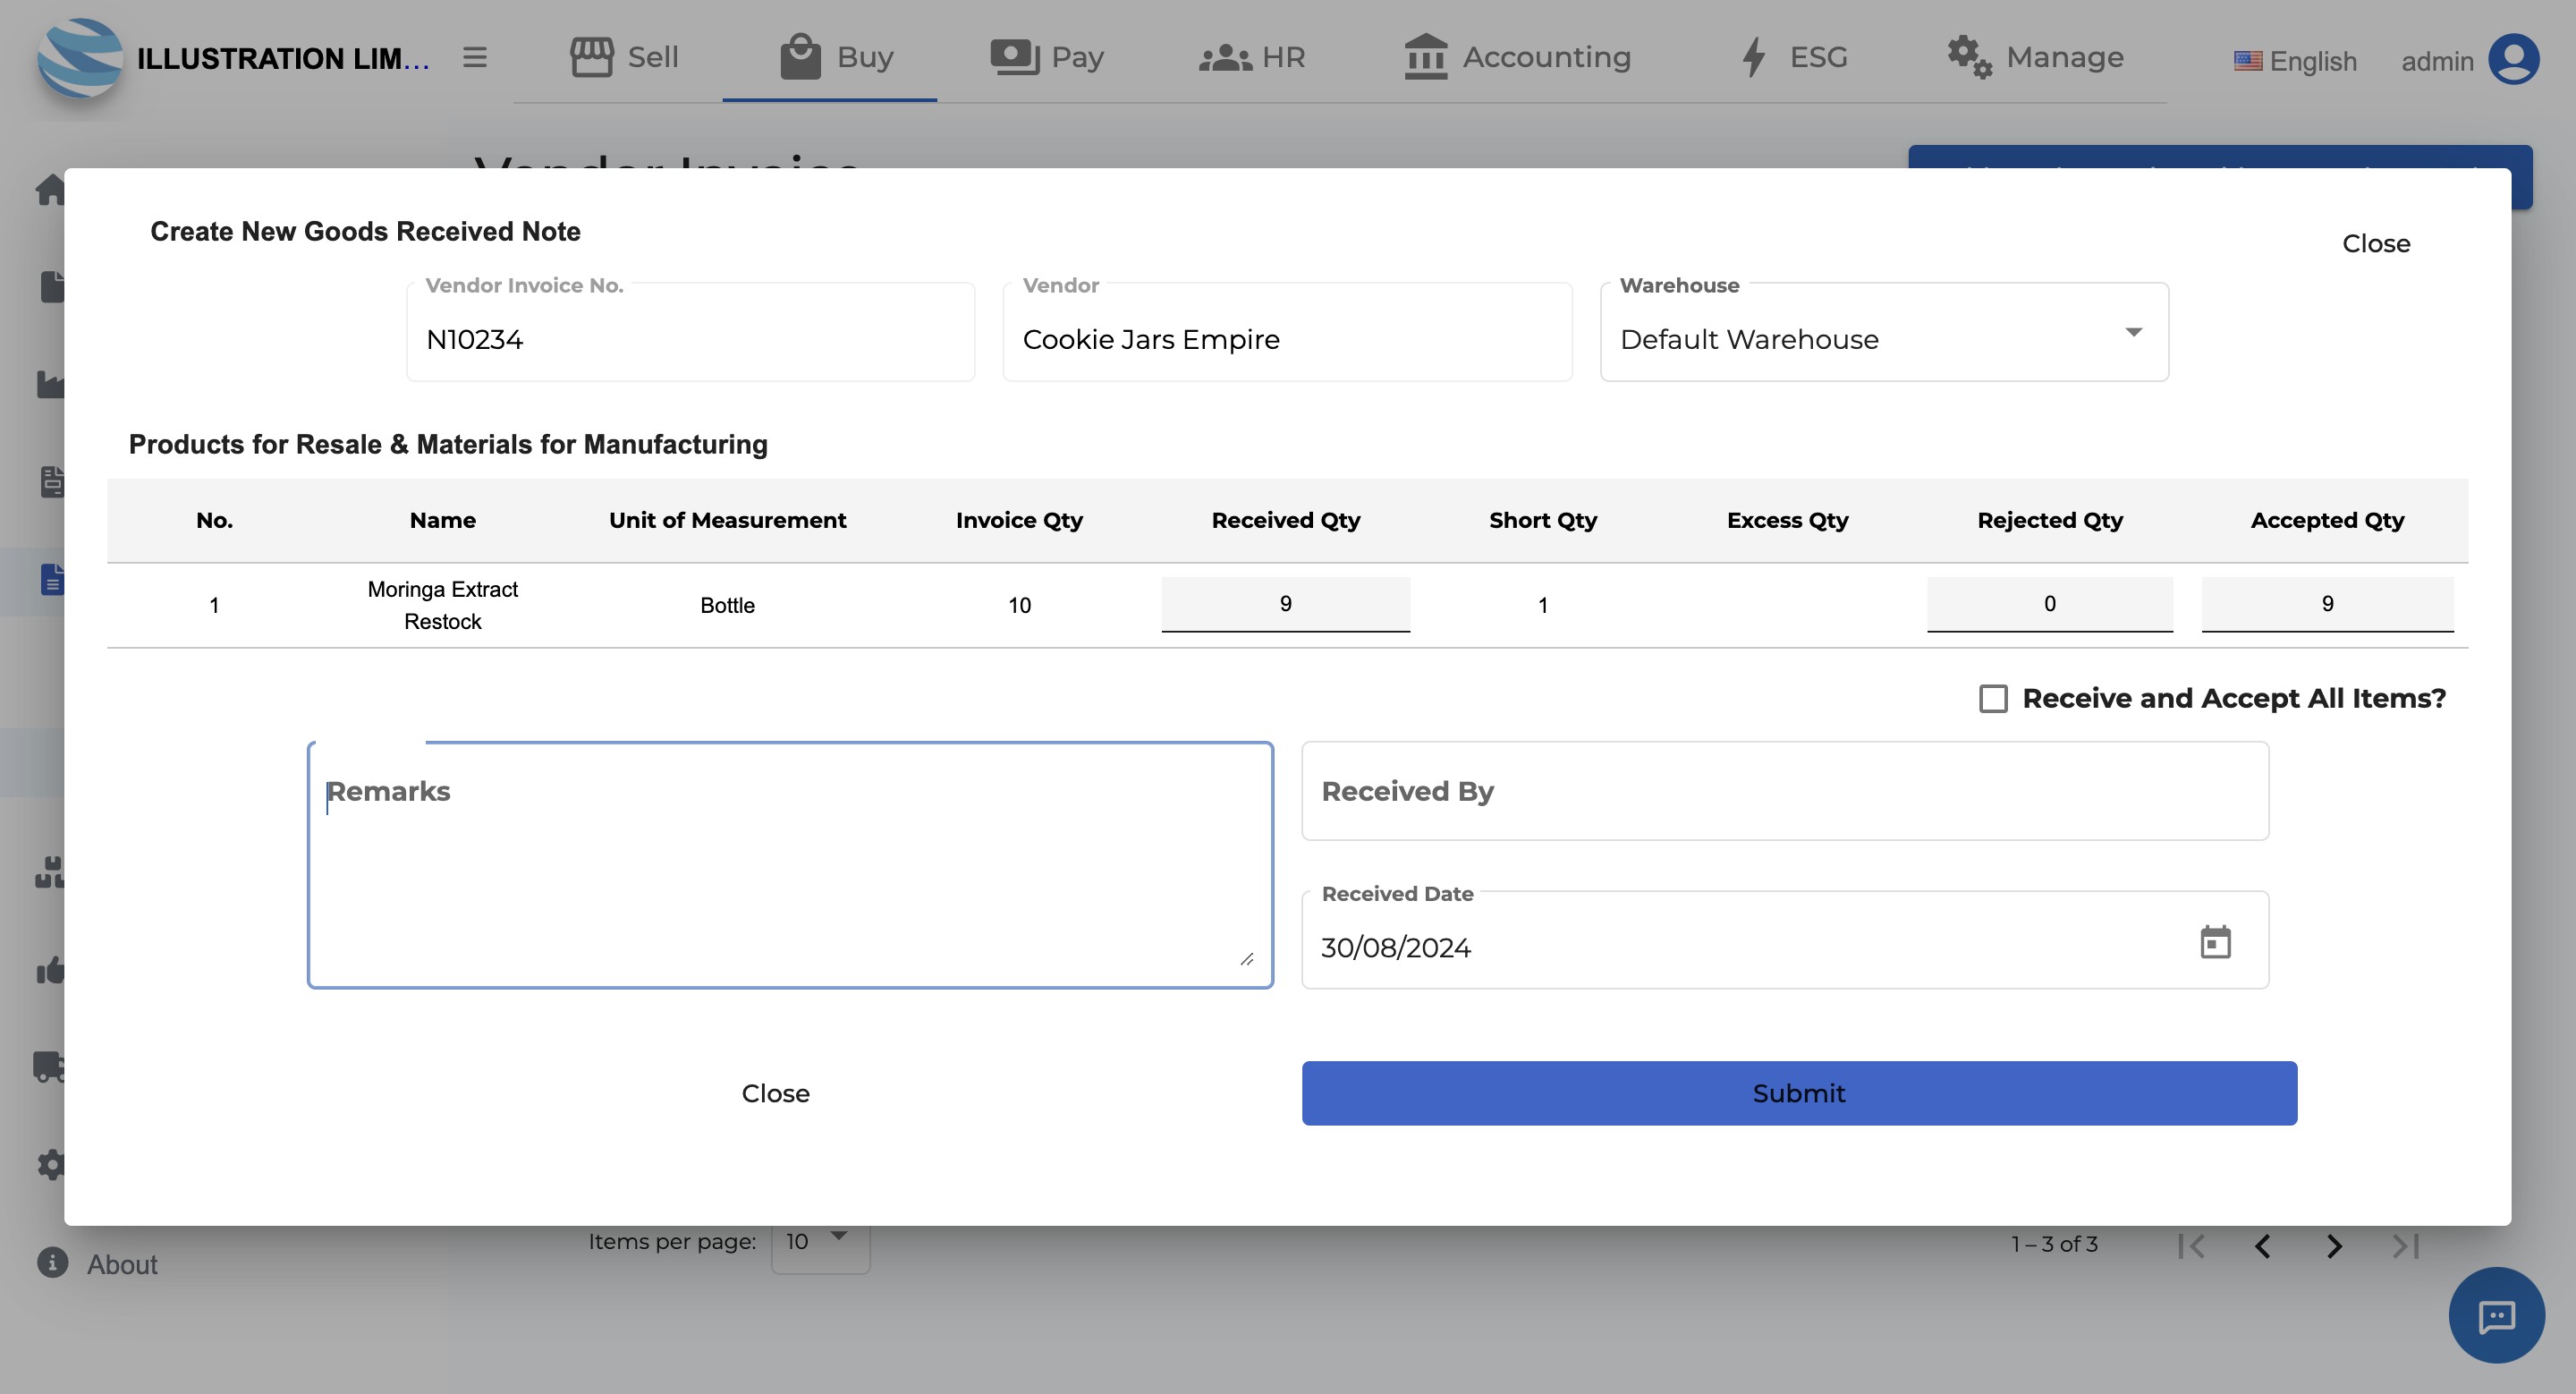The height and width of the screenshot is (1394, 2576).
Task: Open the Accounting menu
Action: (x=1517, y=57)
